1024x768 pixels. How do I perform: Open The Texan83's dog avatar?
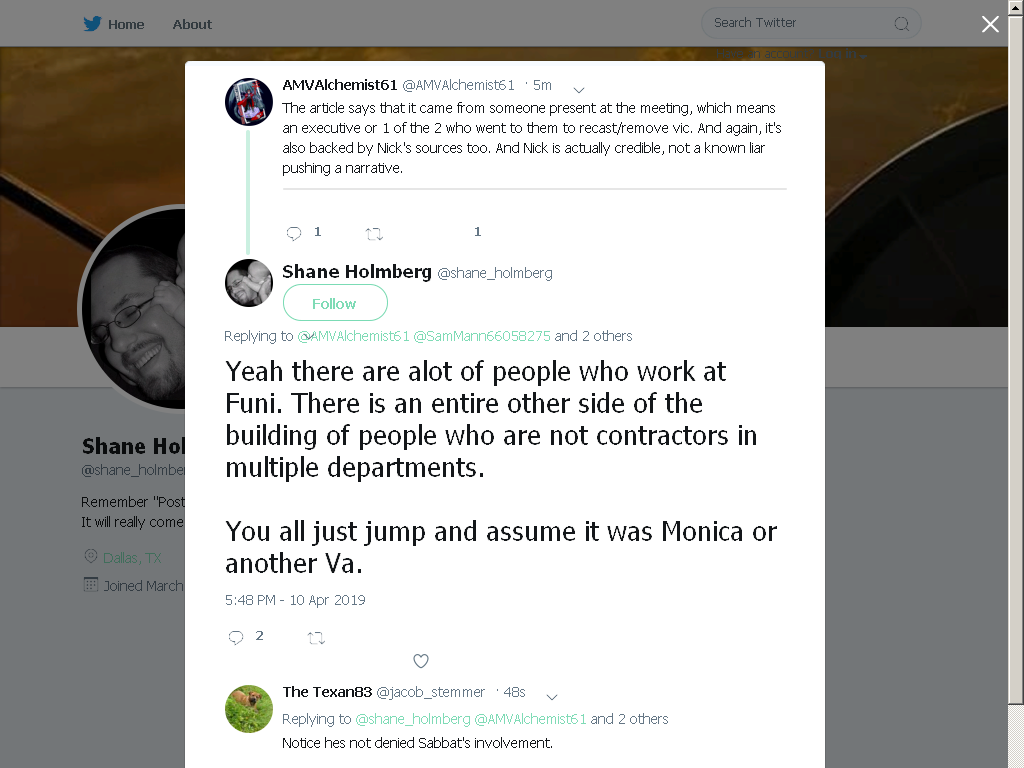pos(249,709)
